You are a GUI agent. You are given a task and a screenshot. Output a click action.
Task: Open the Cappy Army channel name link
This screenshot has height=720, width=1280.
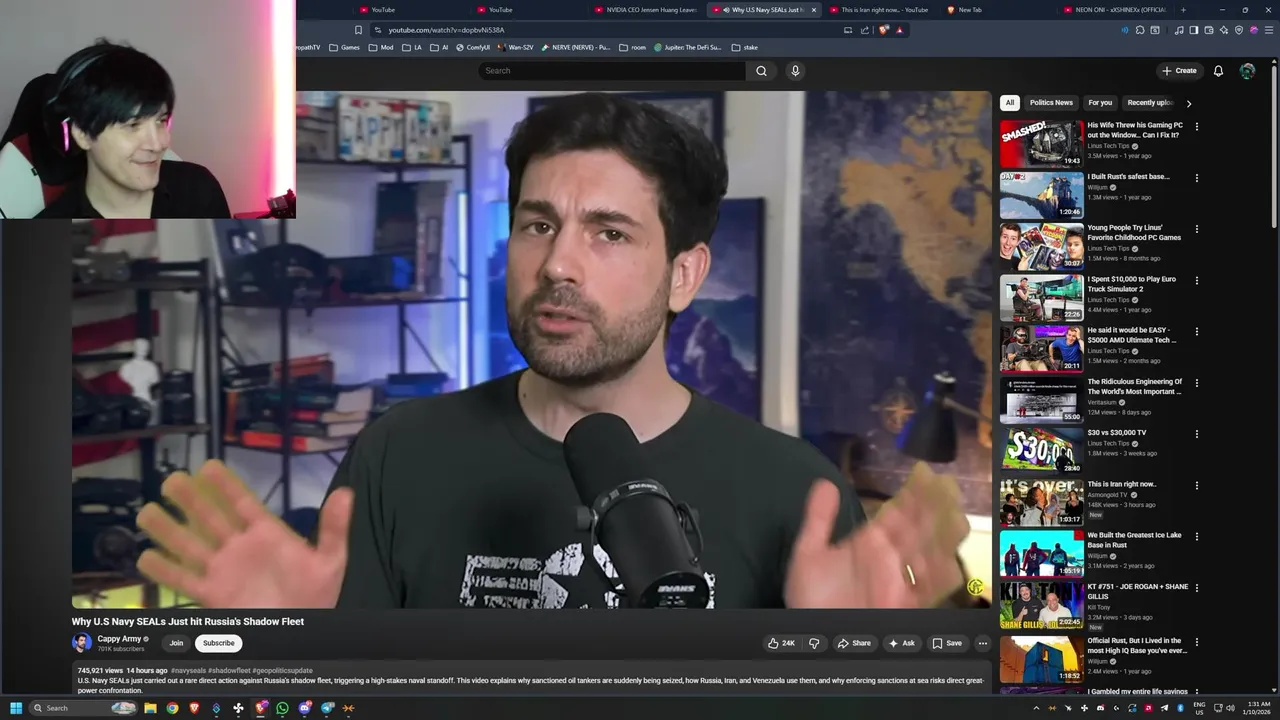[119, 639]
